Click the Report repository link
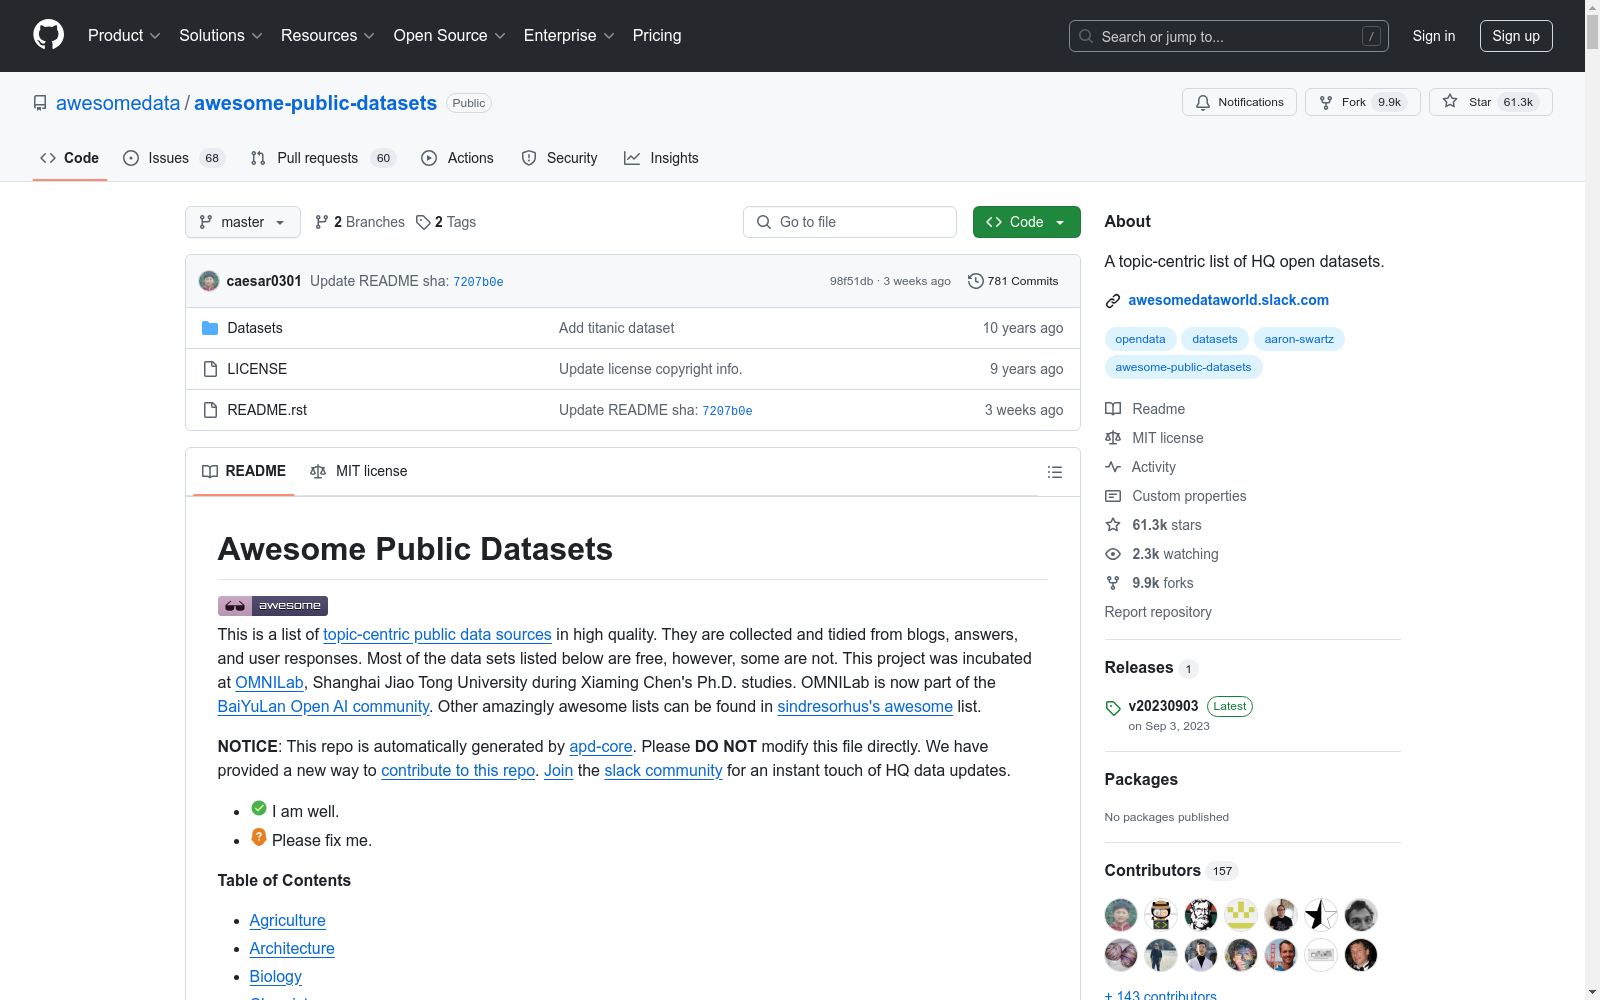This screenshot has height=1000, width=1600. (1158, 612)
